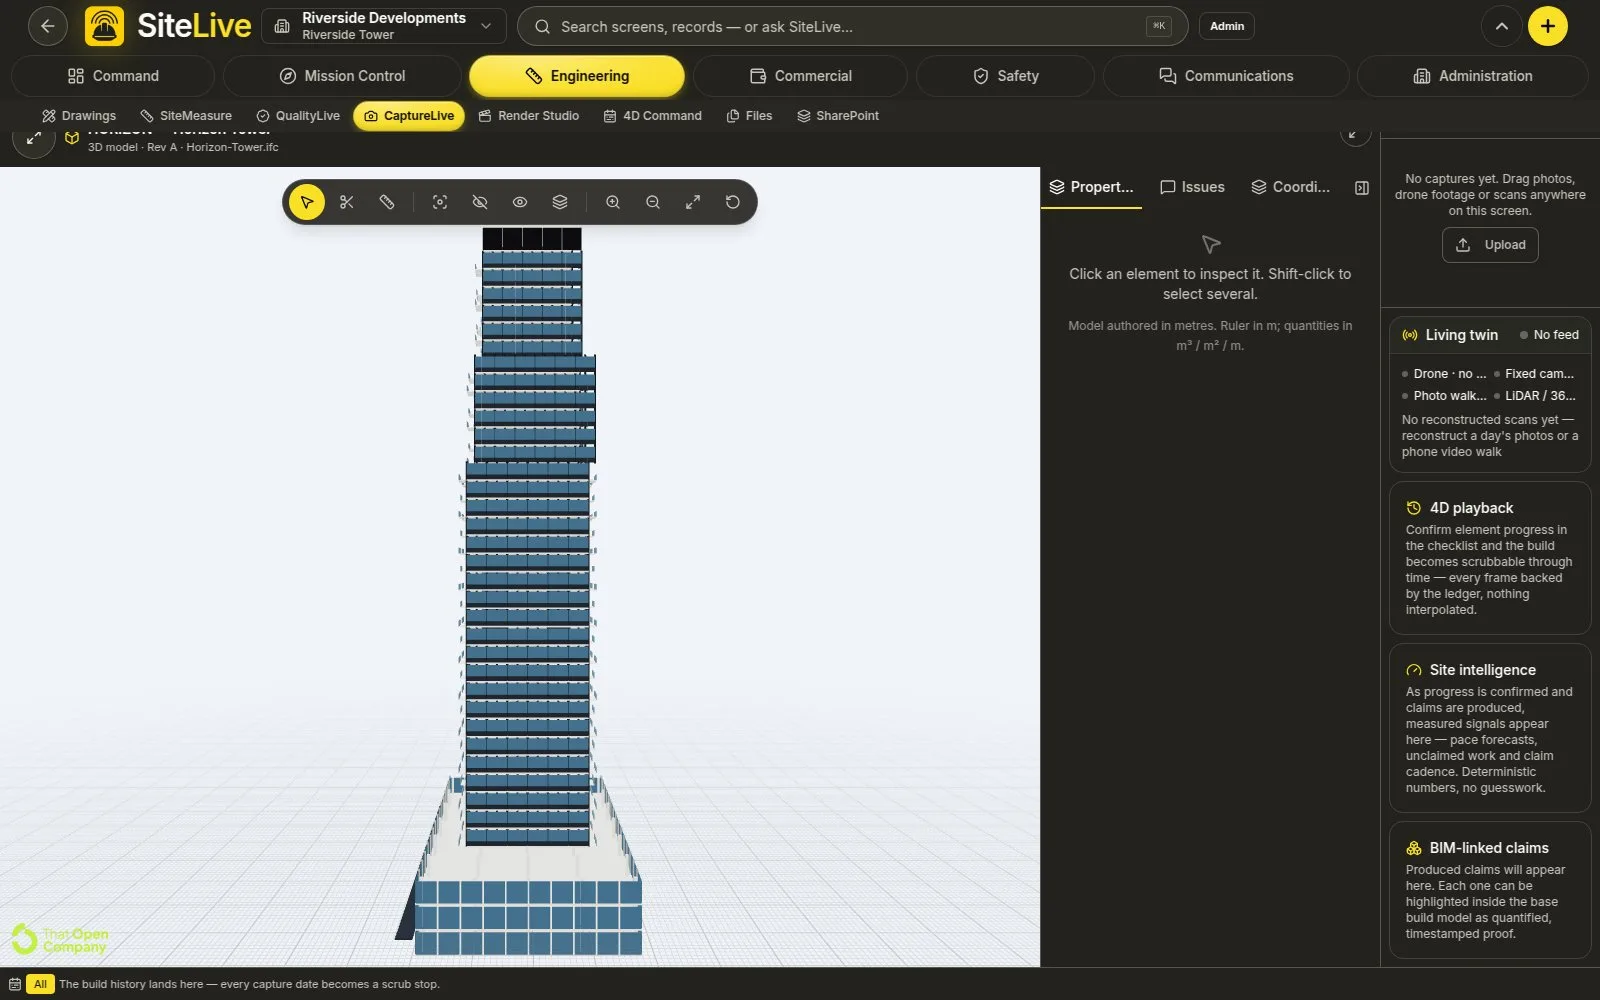Fit model to view with the expand arrows icon
The image size is (1600, 1000).
tap(693, 202)
